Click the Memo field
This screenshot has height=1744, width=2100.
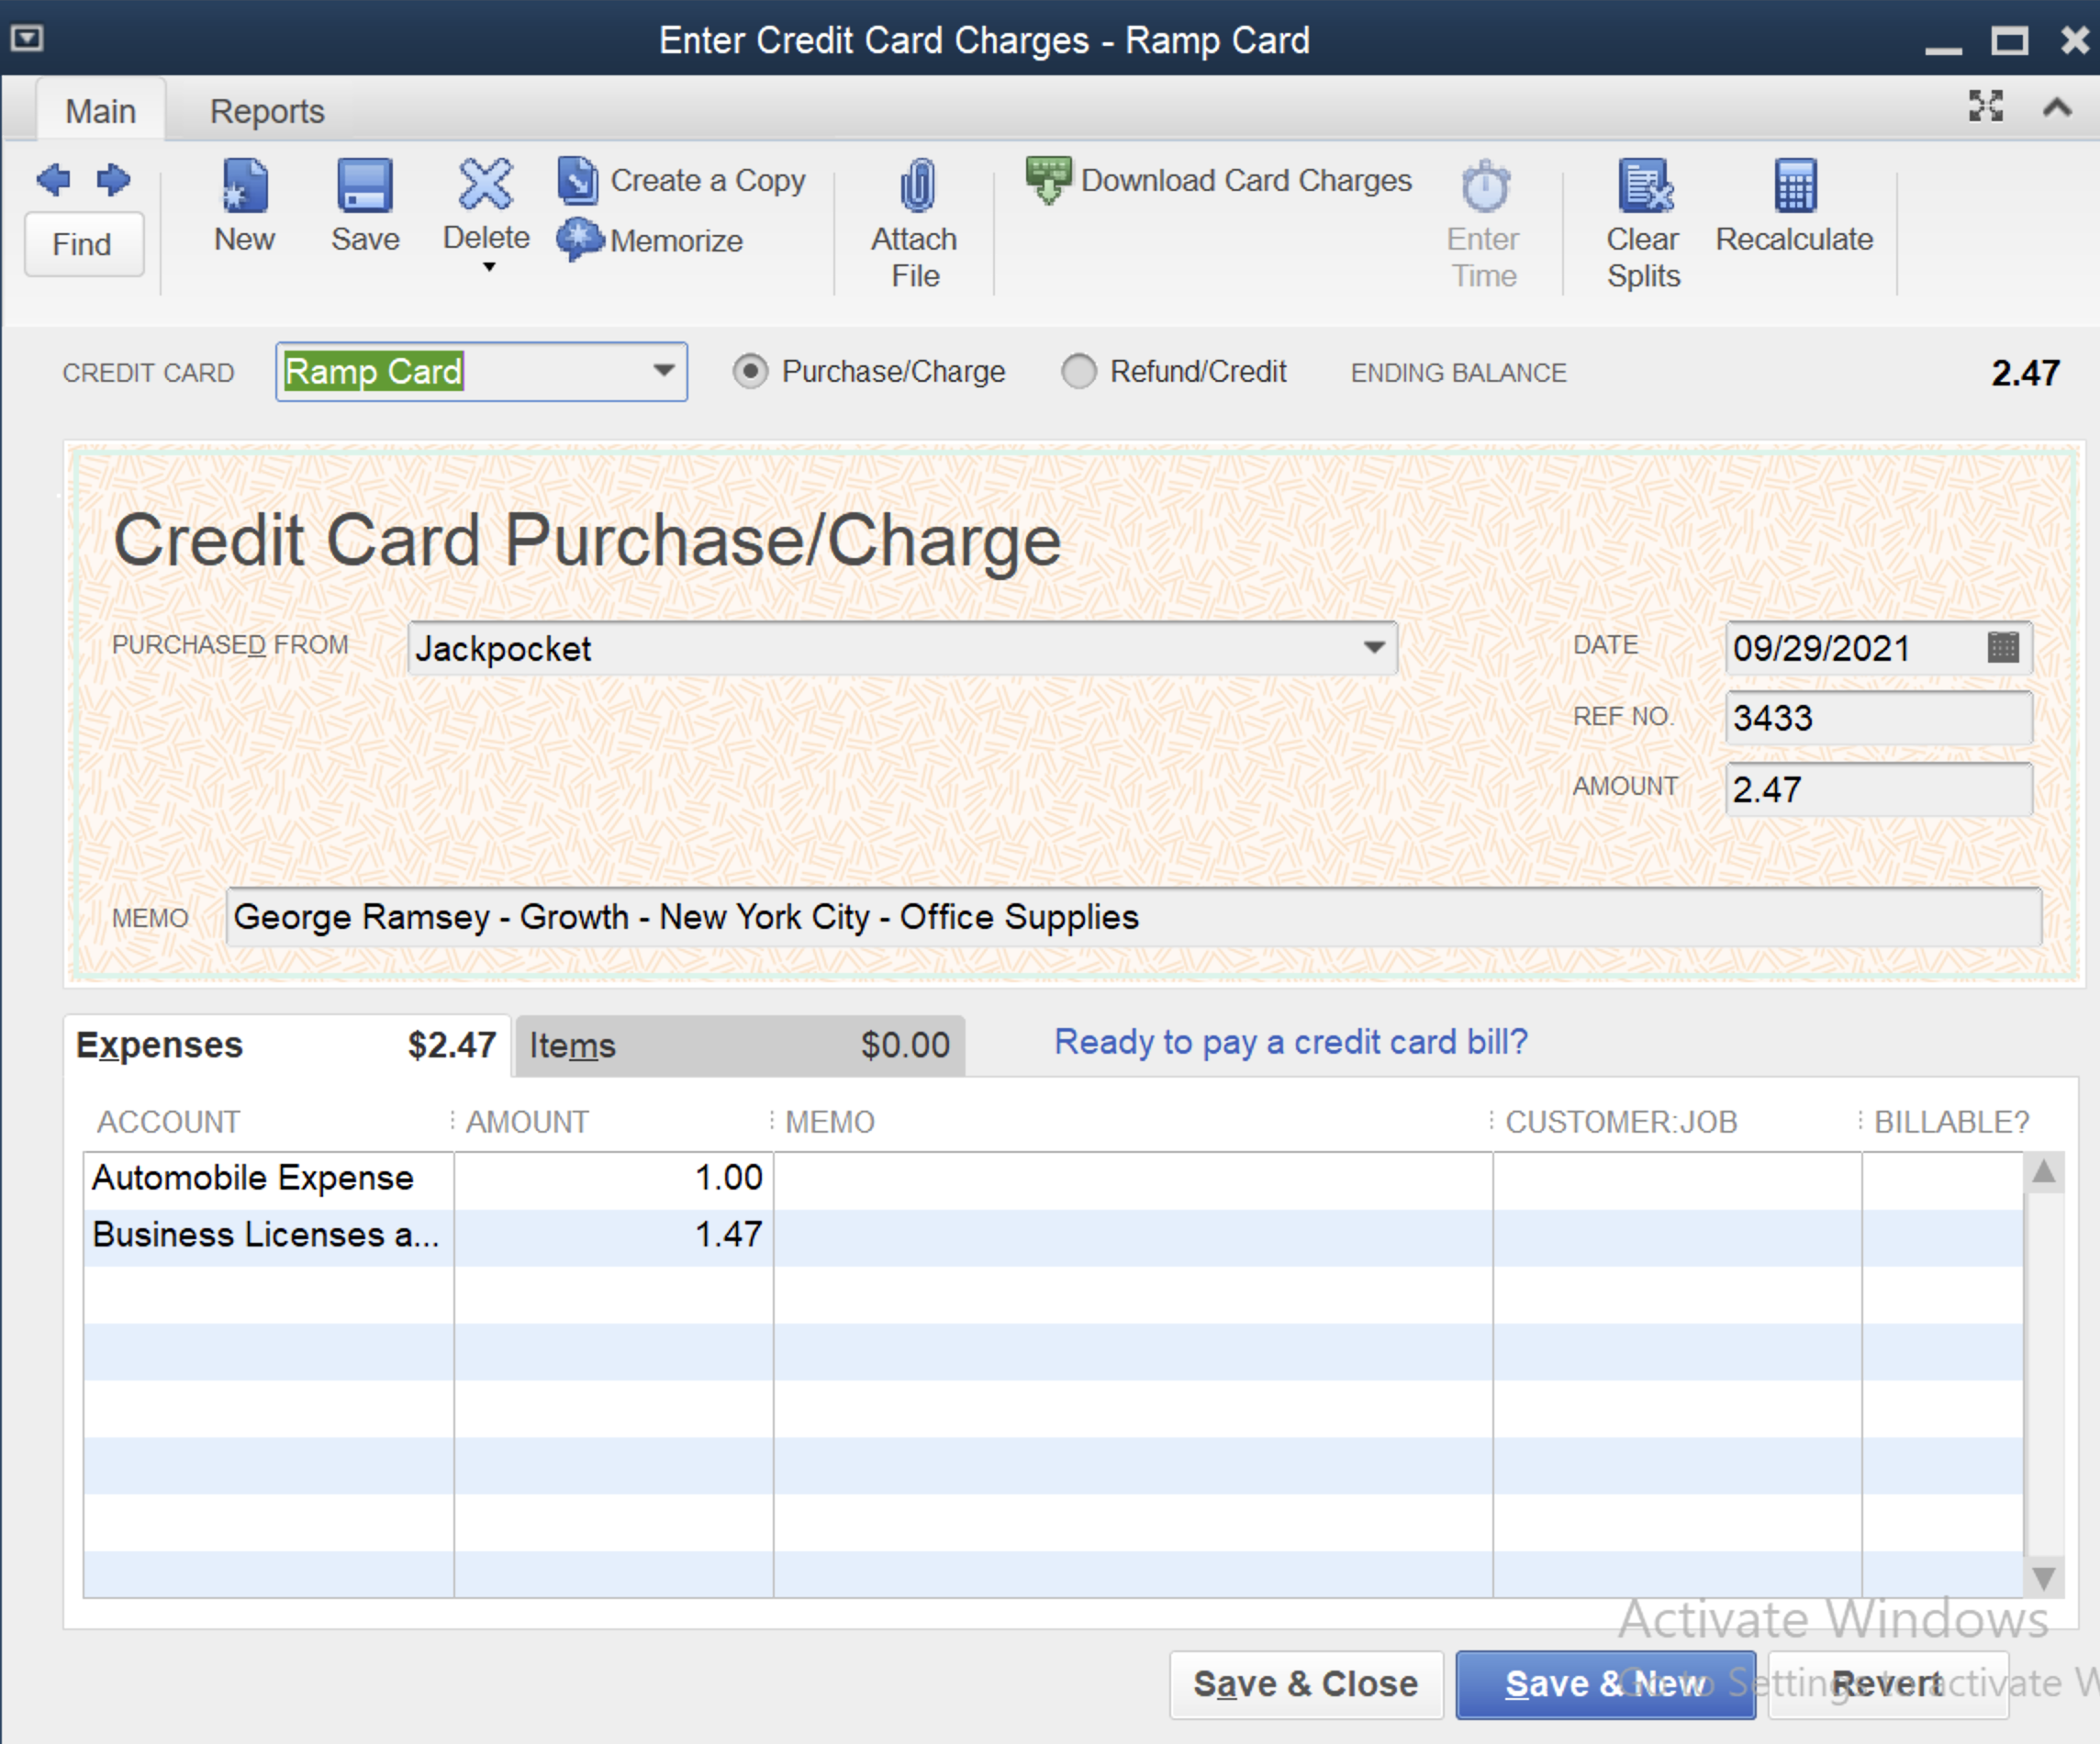tap(1133, 917)
